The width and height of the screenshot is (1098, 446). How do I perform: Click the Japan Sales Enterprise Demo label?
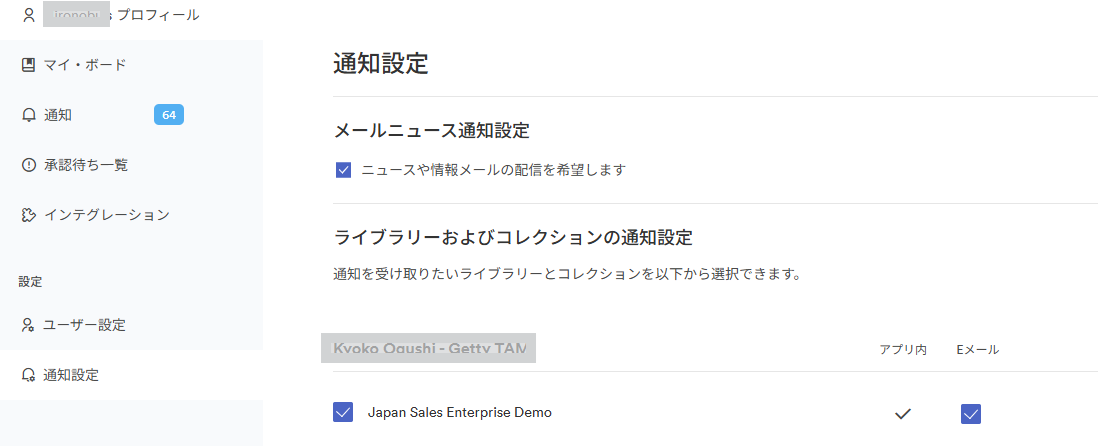459,412
